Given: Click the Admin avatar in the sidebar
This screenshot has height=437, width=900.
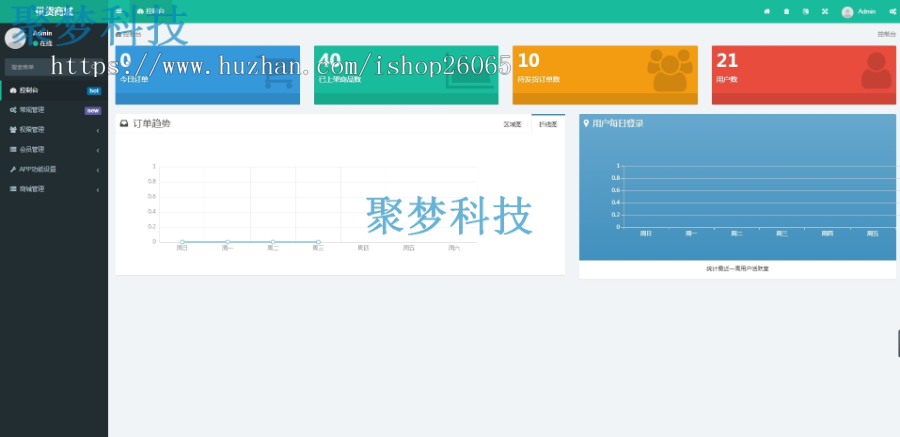Looking at the screenshot, I should point(15,38).
